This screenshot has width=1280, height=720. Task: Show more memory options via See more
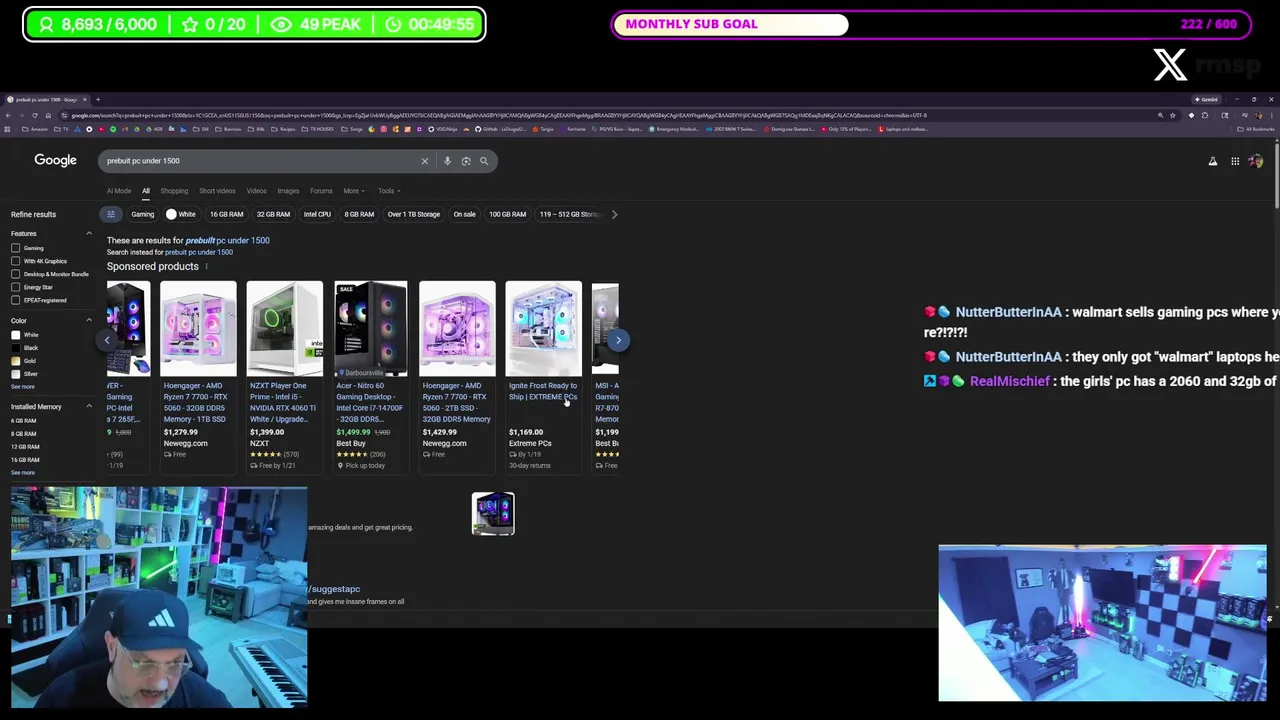click(22, 473)
